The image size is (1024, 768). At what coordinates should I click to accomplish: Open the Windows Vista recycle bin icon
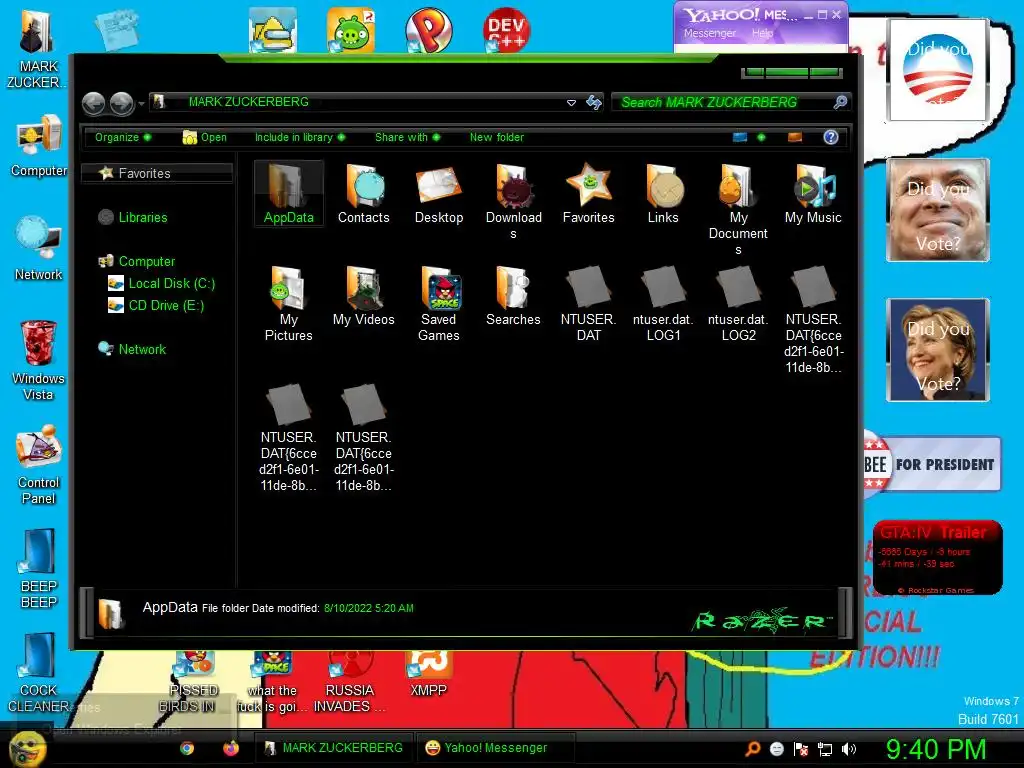(38, 360)
